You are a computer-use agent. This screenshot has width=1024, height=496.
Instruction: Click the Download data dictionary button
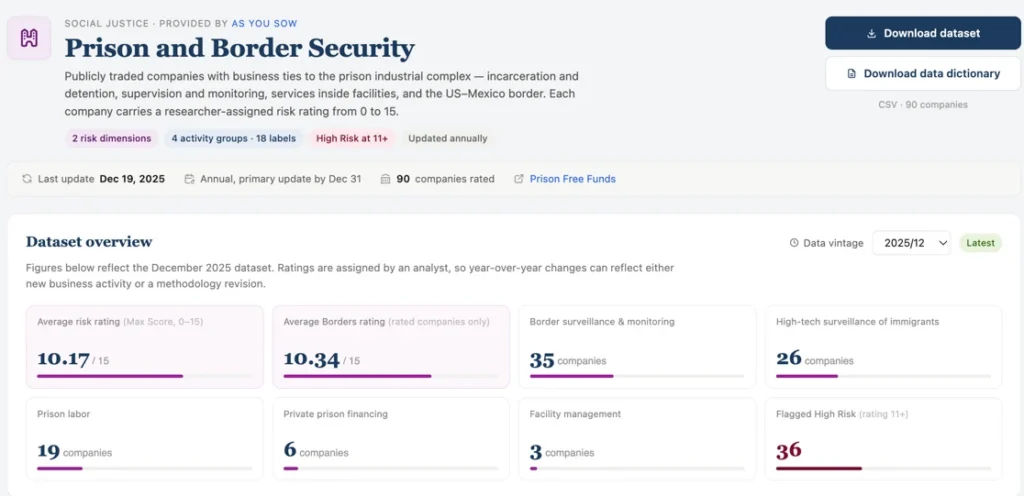923,74
